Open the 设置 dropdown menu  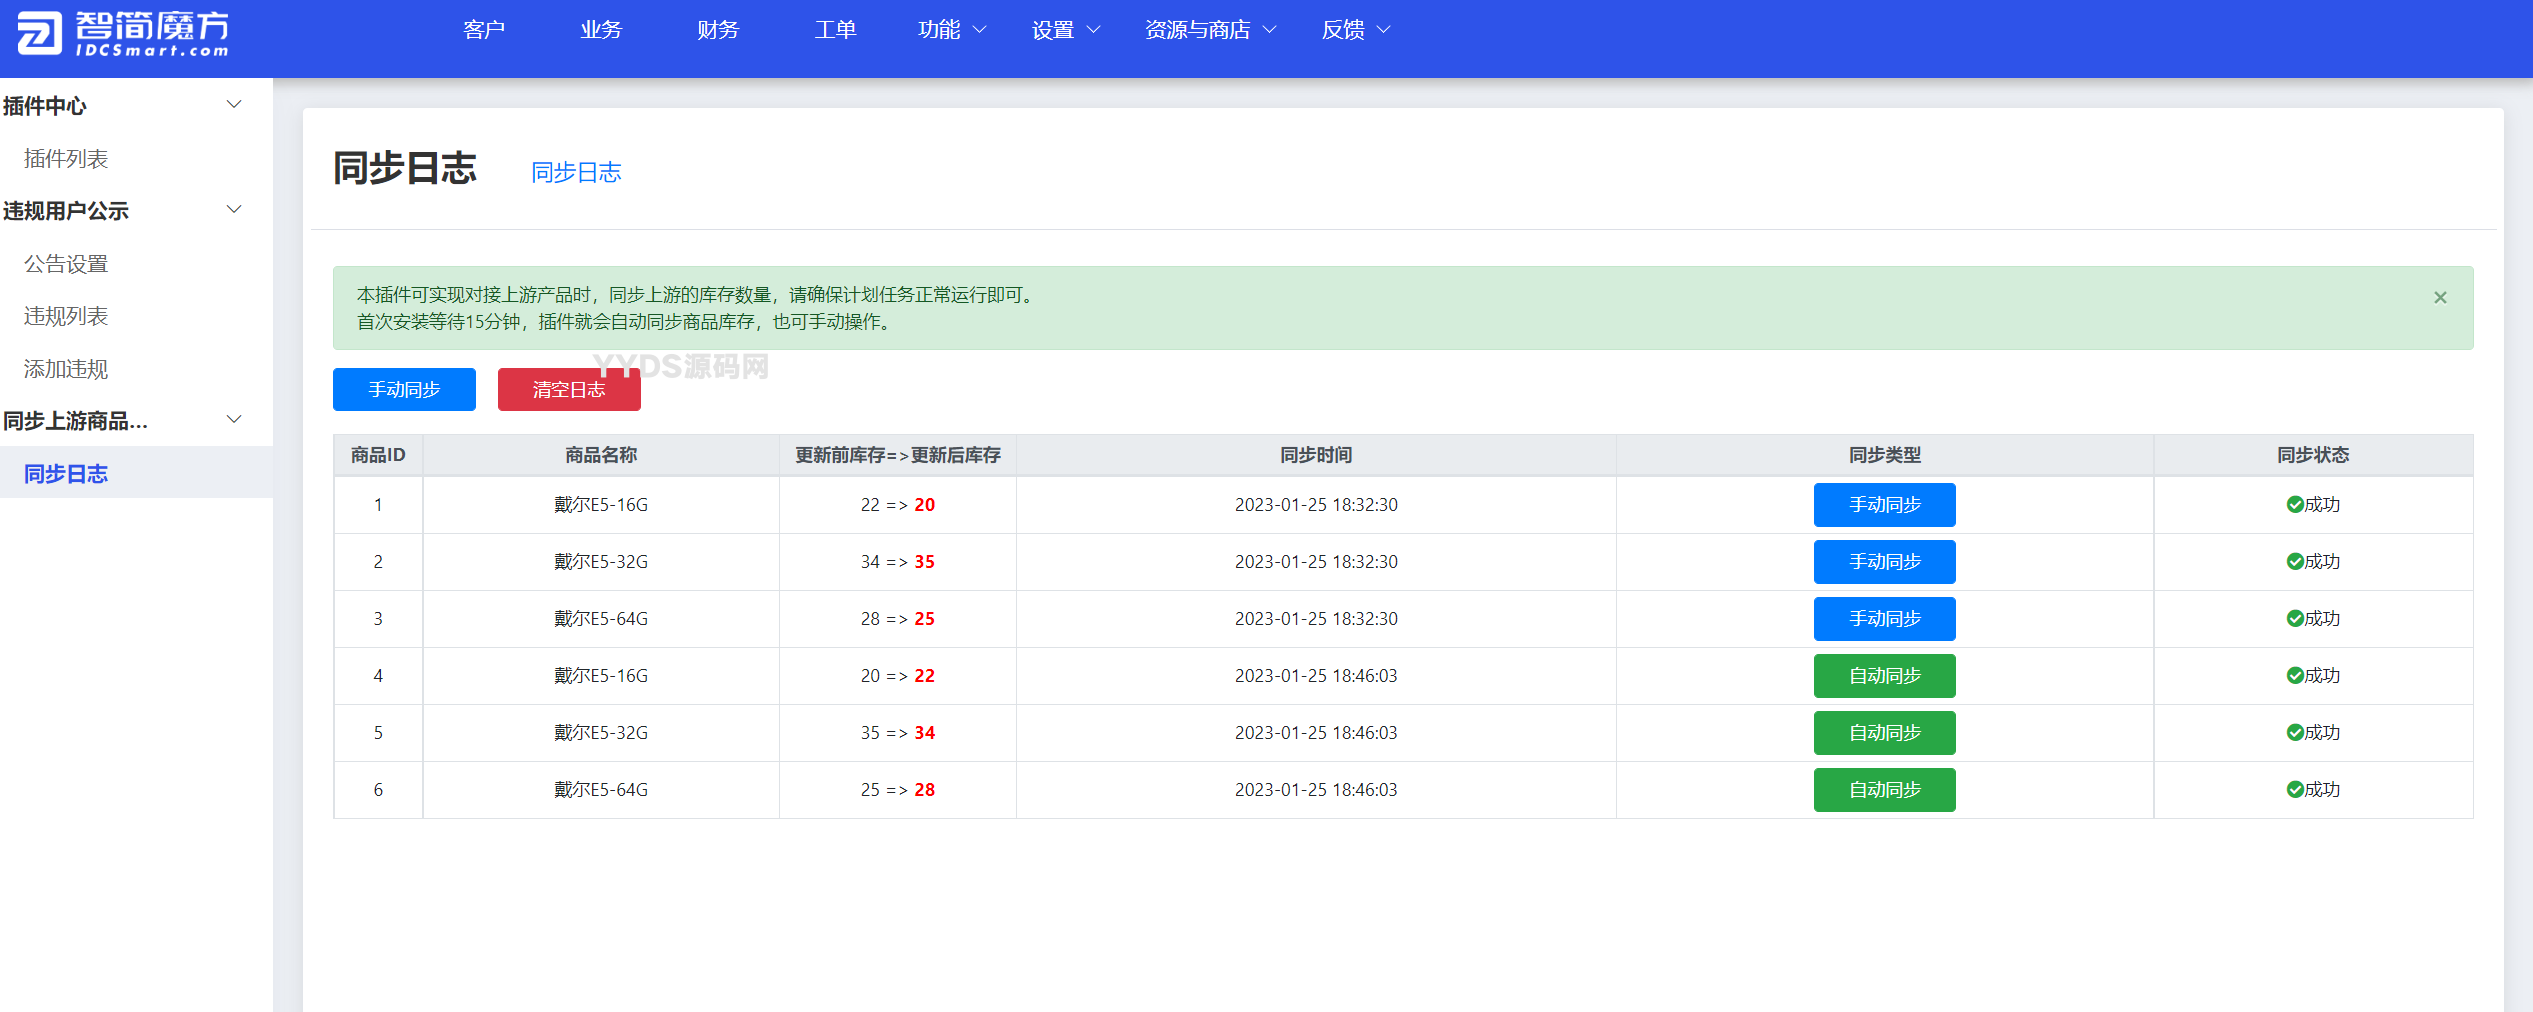(1066, 30)
